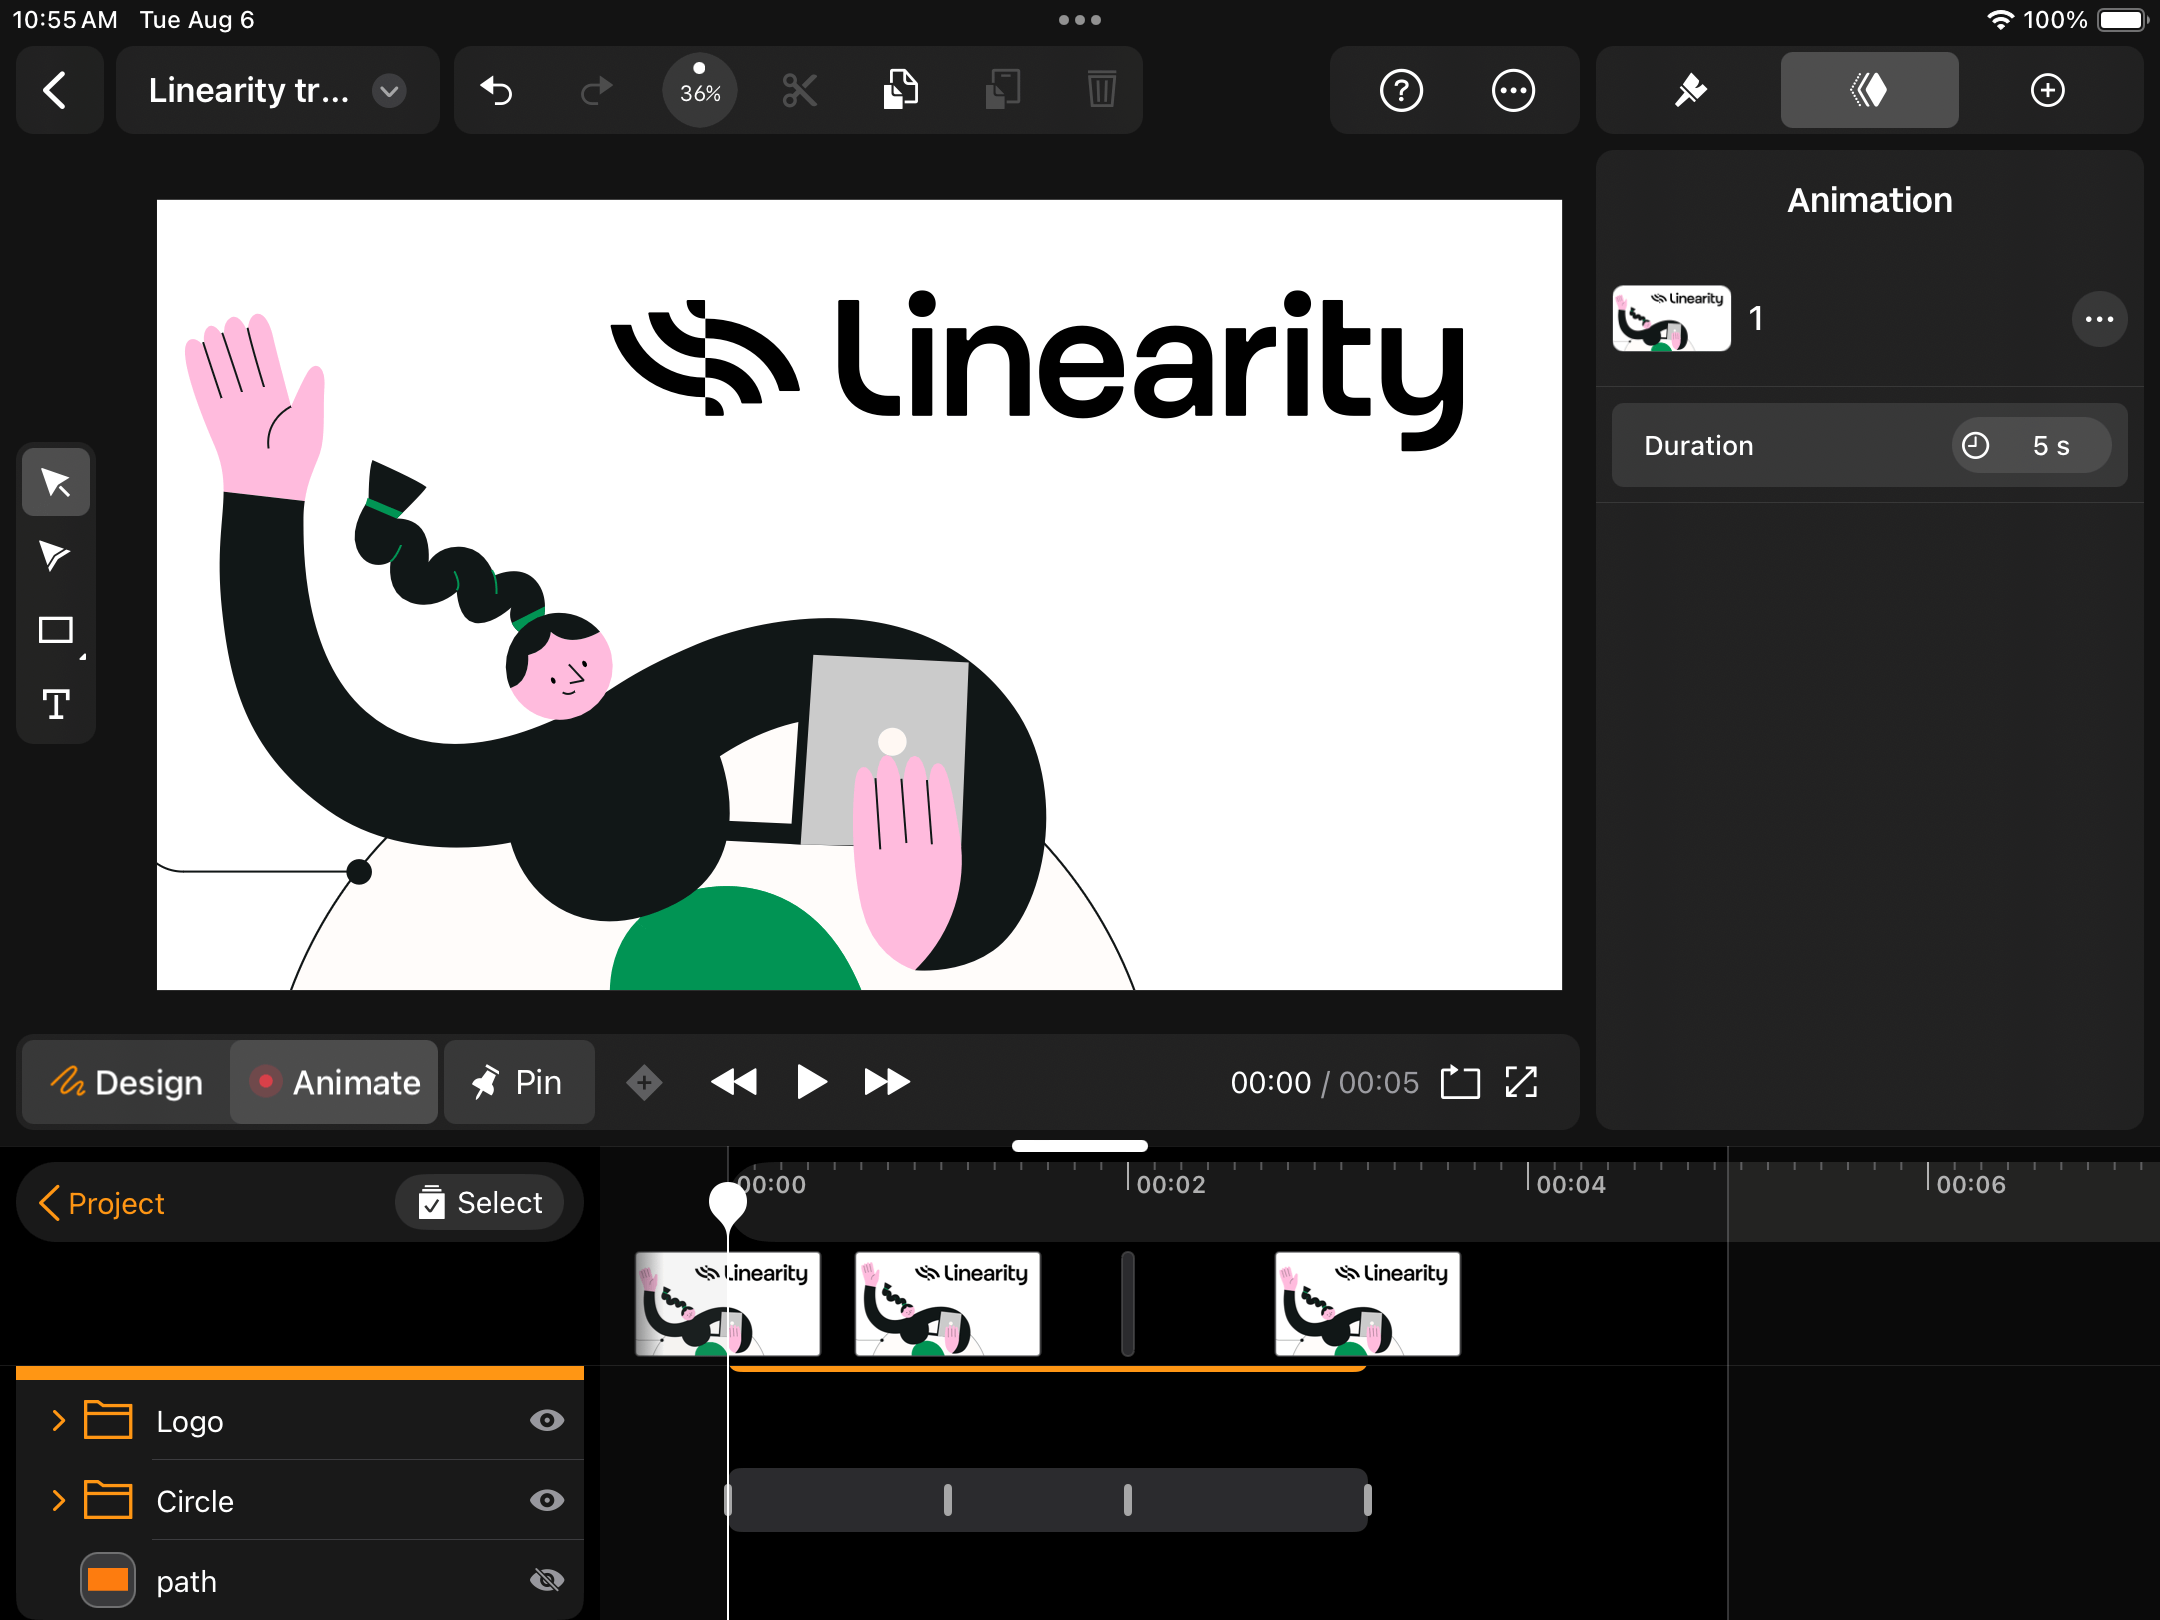Open the Add (plus) library tab

(2047, 90)
